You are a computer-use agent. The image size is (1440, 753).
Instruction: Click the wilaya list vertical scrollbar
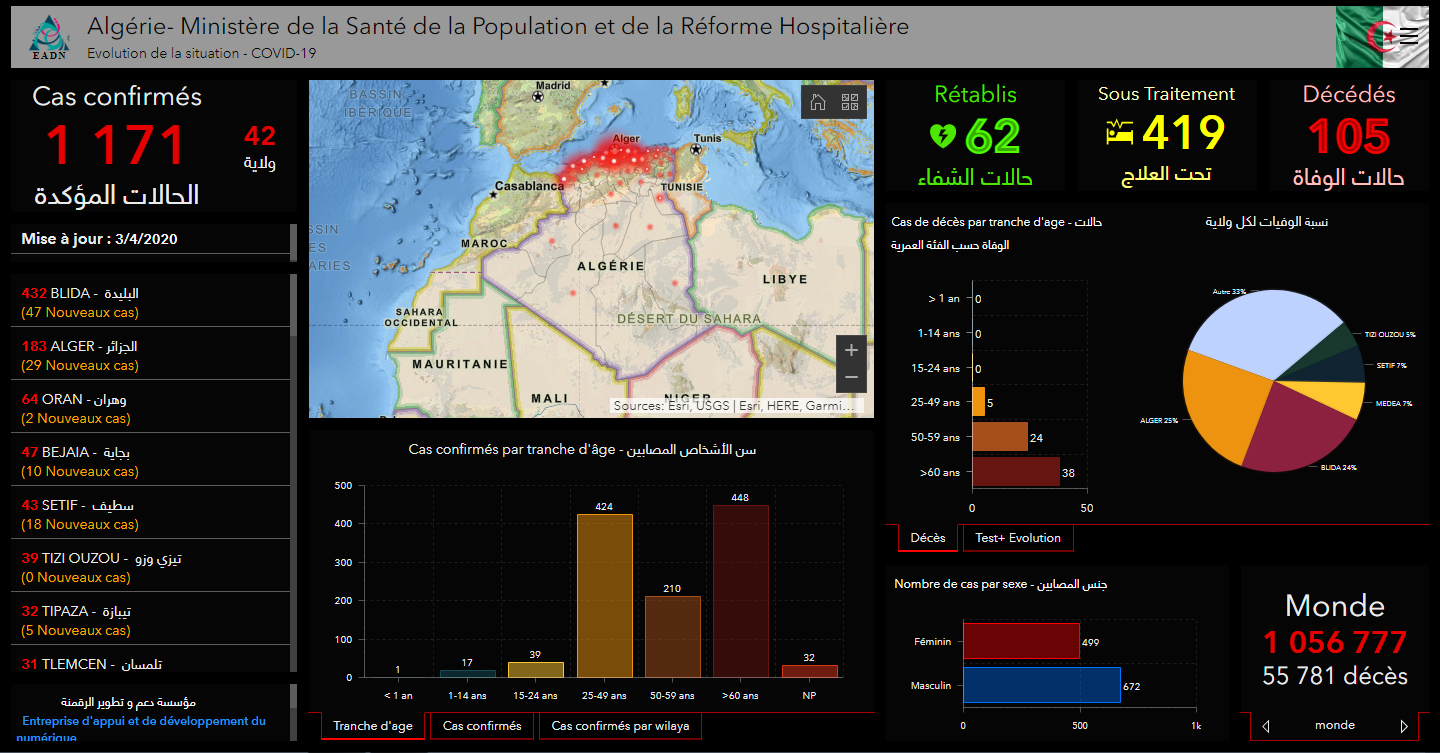[293, 470]
